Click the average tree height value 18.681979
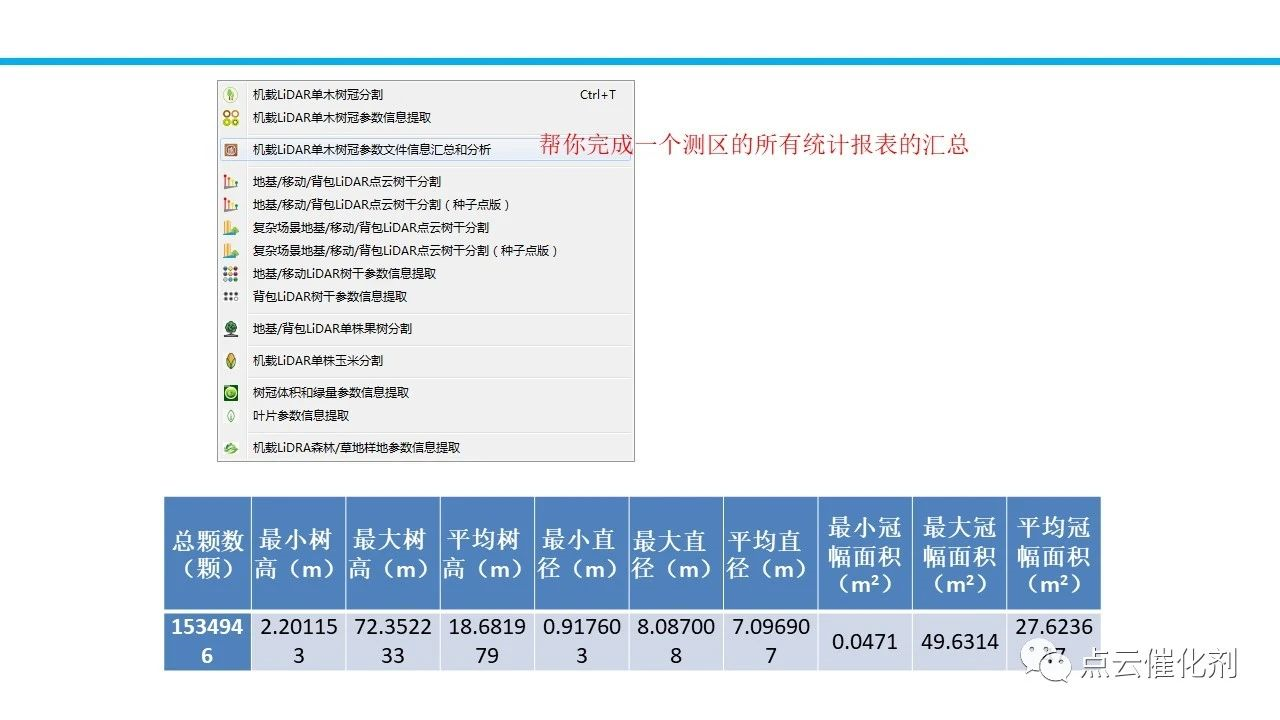The image size is (1280, 720). click(x=487, y=641)
